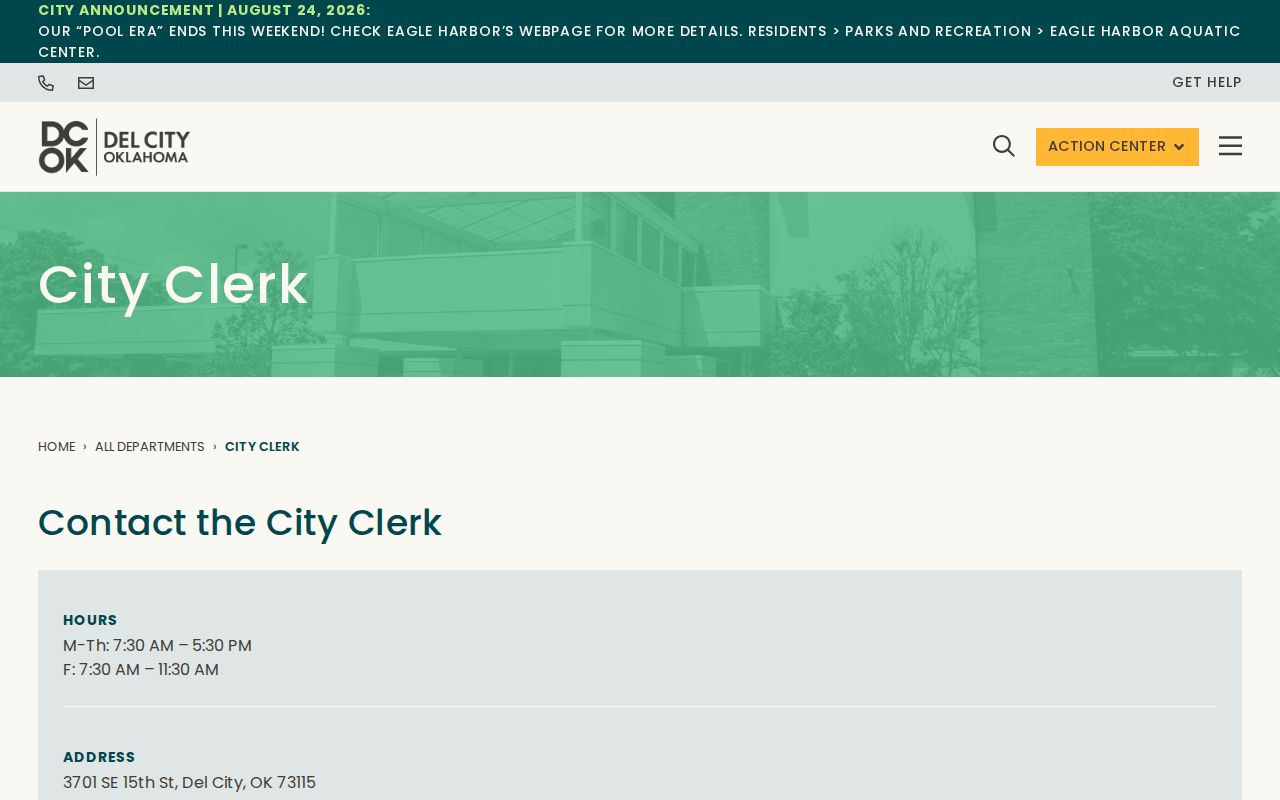Viewport: 1280px width, 800px height.
Task: Click F: 7:30 AM – 11:30 AM text
Action: 141,670
